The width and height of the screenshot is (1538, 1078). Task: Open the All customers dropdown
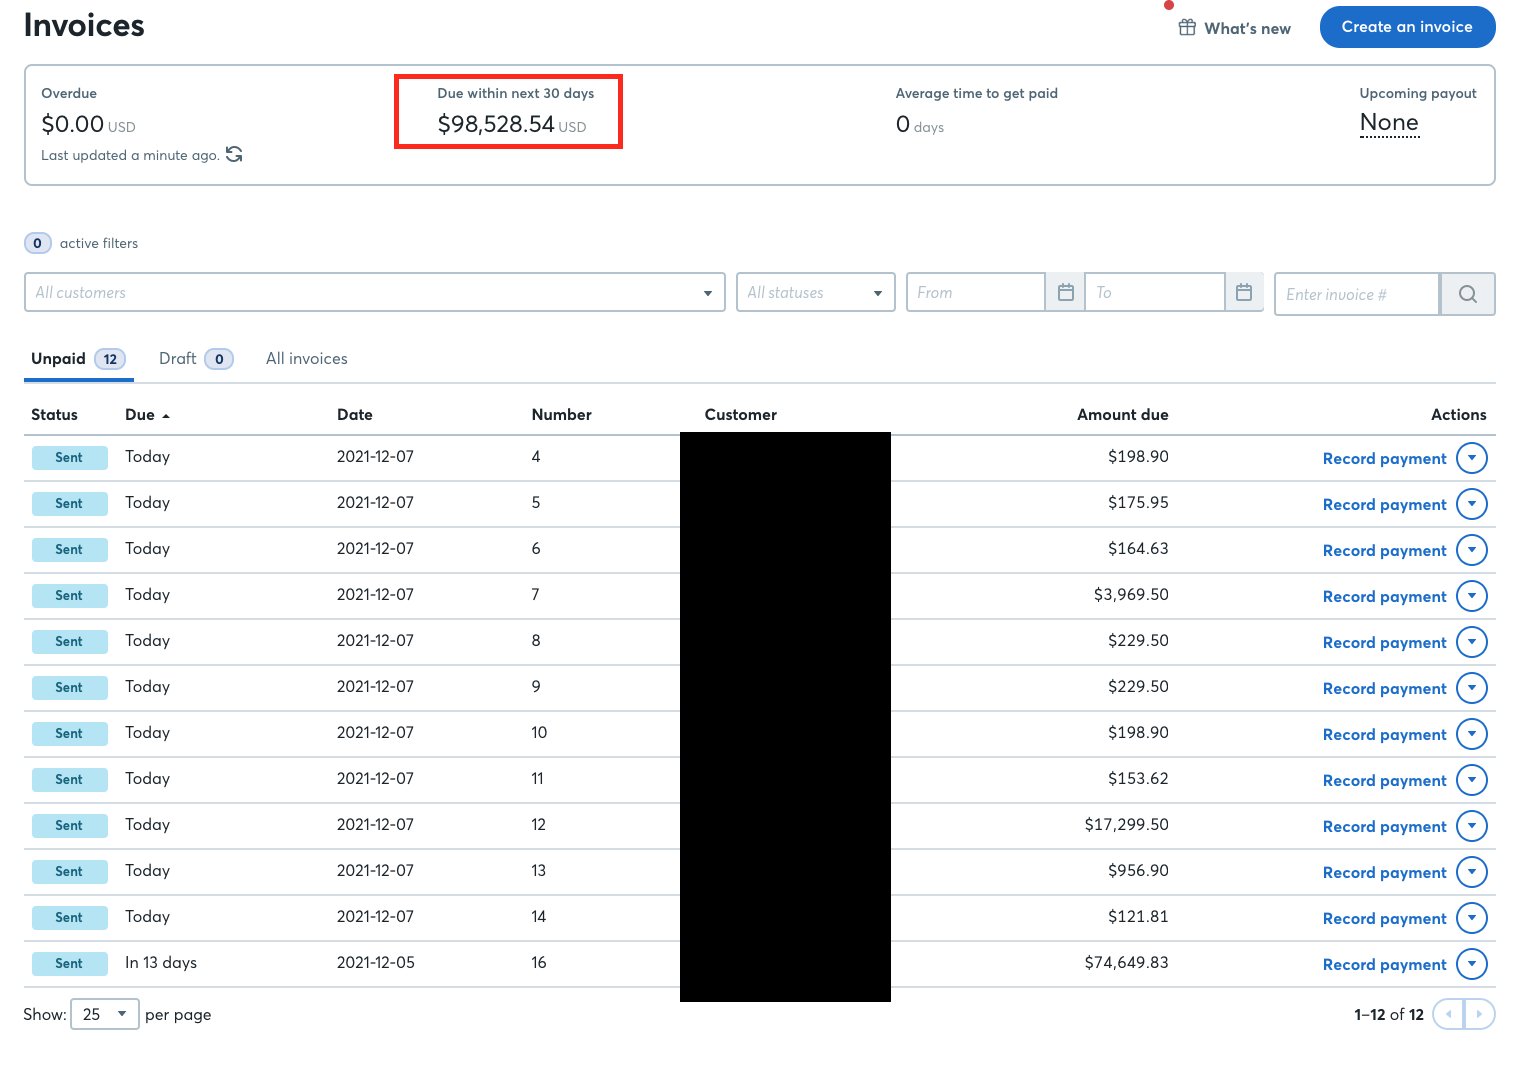click(x=375, y=292)
